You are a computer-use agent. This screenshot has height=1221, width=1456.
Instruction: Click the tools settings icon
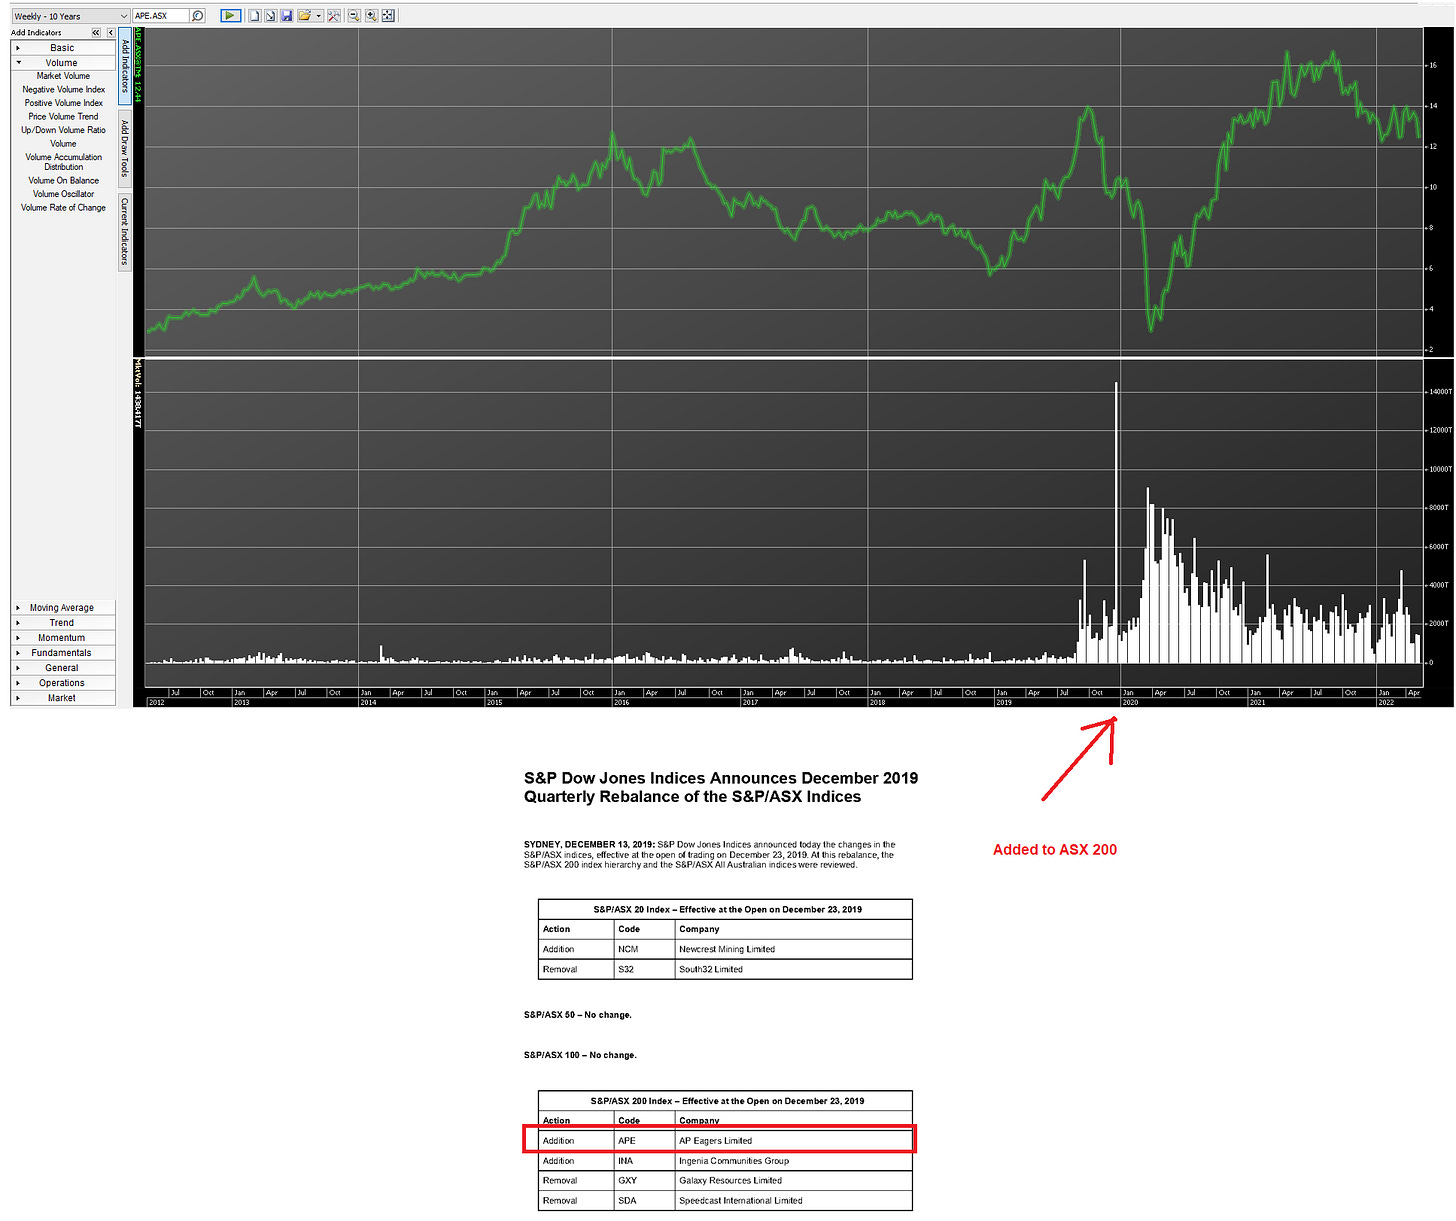pyautogui.click(x=334, y=16)
